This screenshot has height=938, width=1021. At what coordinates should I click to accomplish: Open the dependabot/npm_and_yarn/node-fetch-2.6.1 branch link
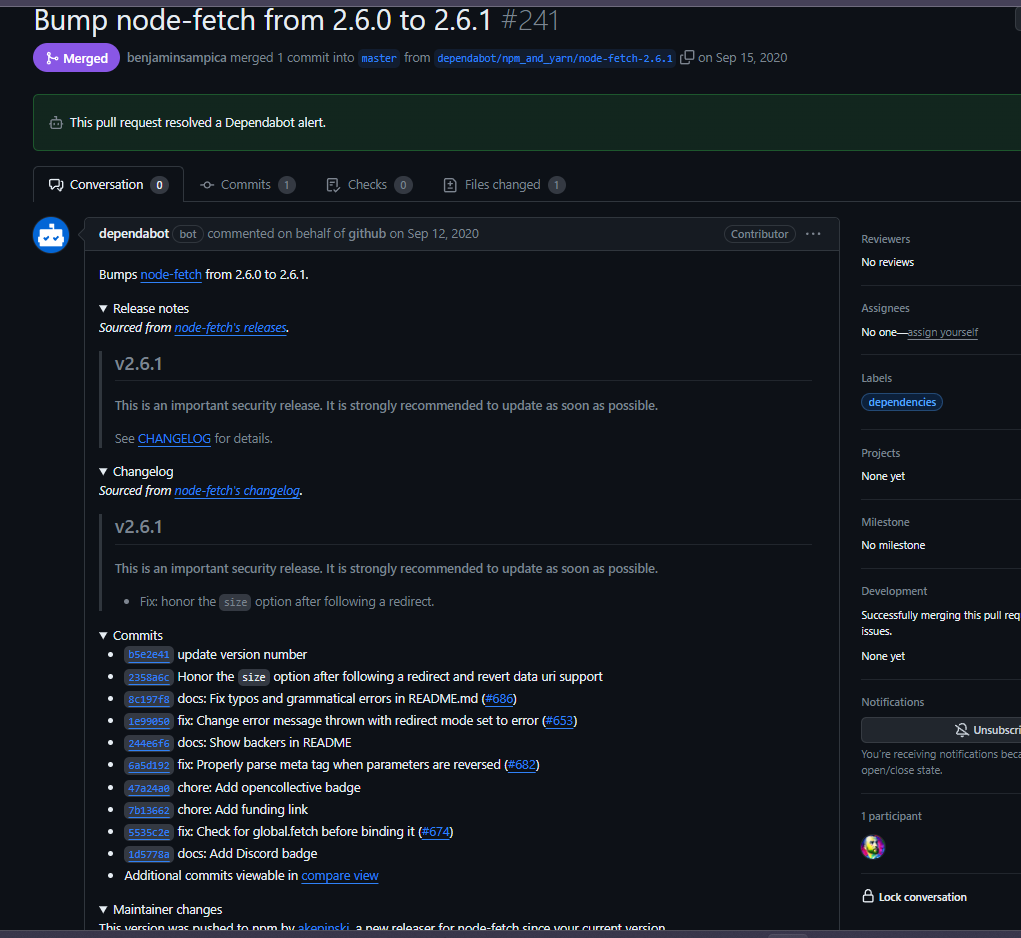pos(555,58)
